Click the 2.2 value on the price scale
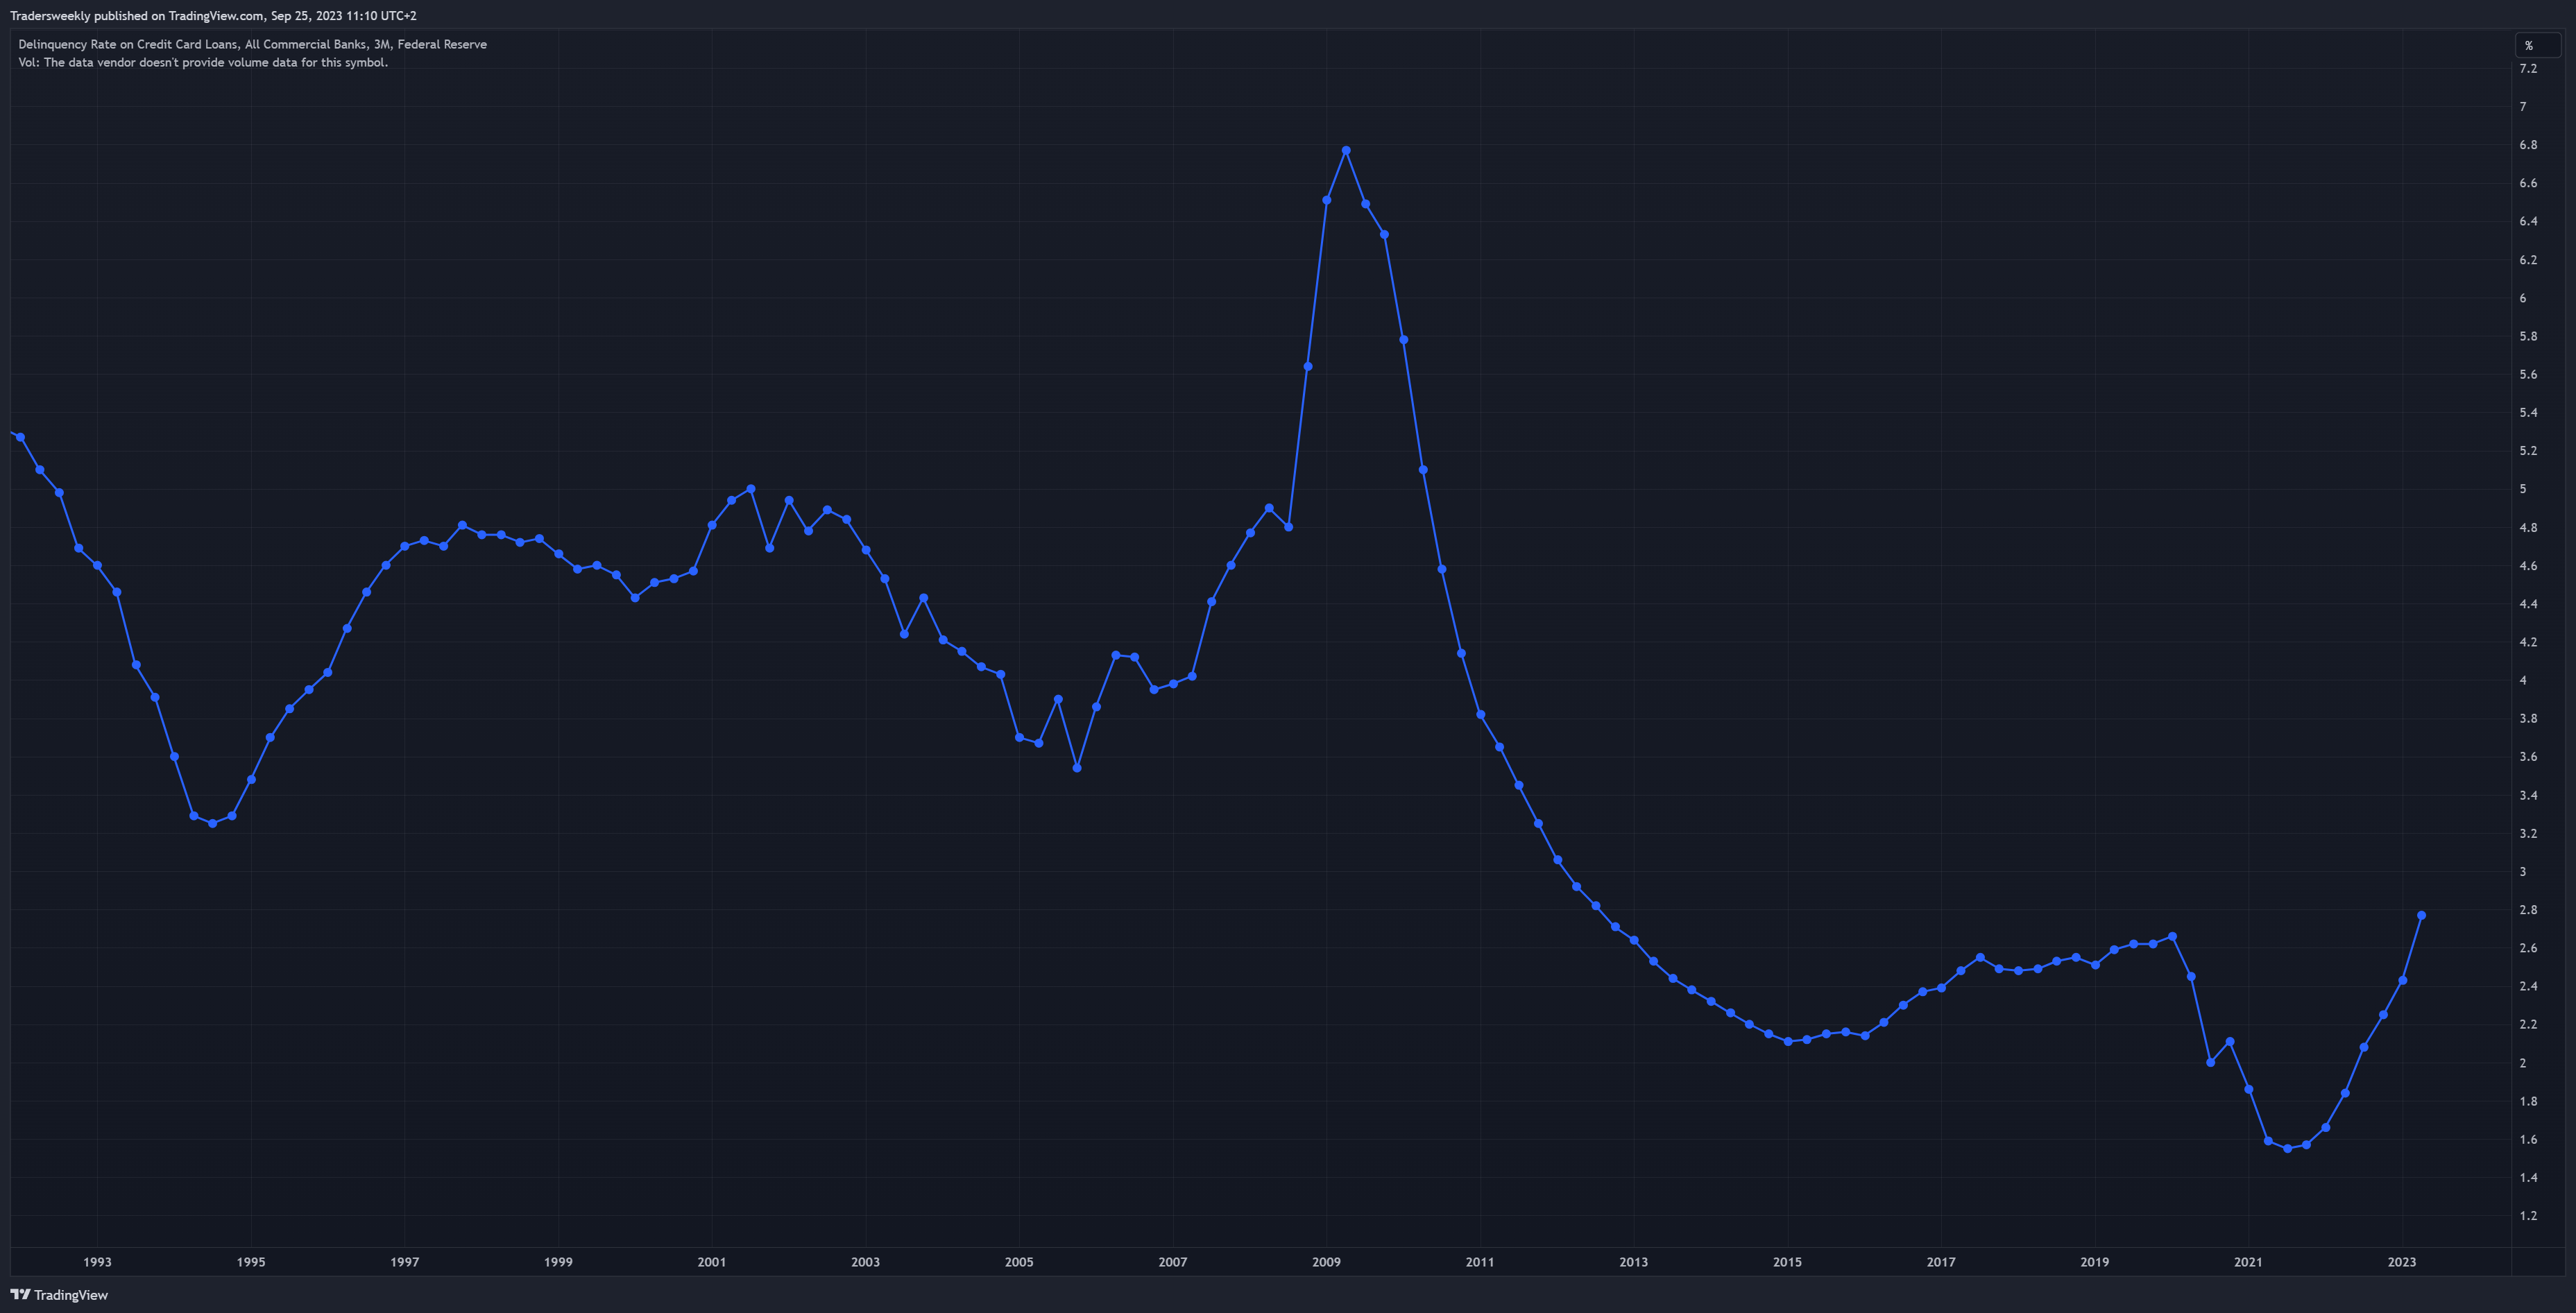Image resolution: width=2576 pixels, height=1313 pixels. click(2528, 1025)
